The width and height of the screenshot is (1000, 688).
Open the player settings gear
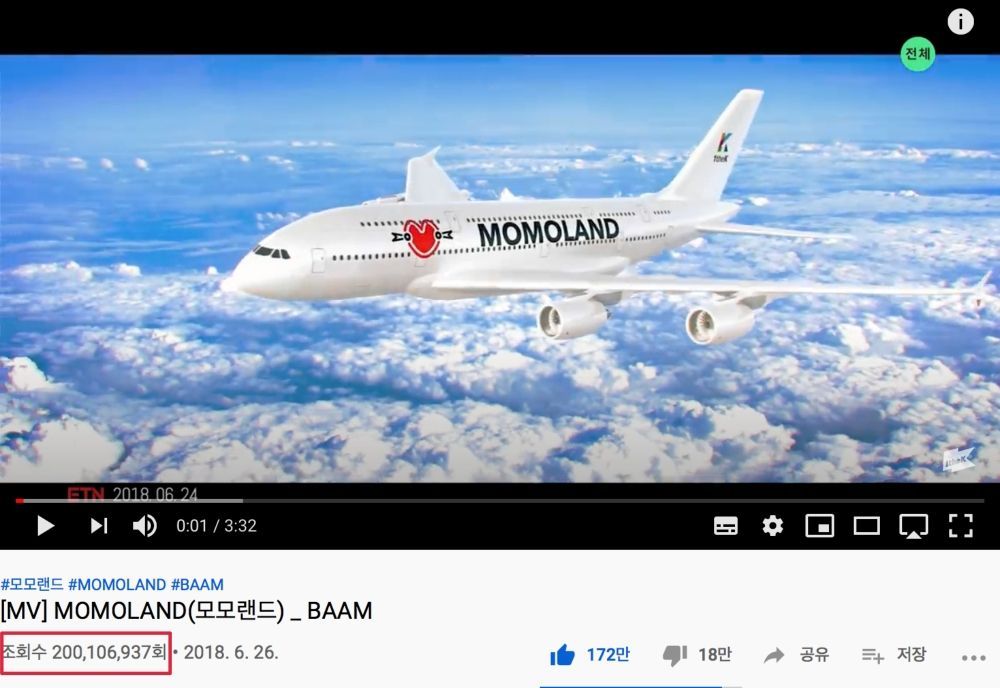click(772, 526)
